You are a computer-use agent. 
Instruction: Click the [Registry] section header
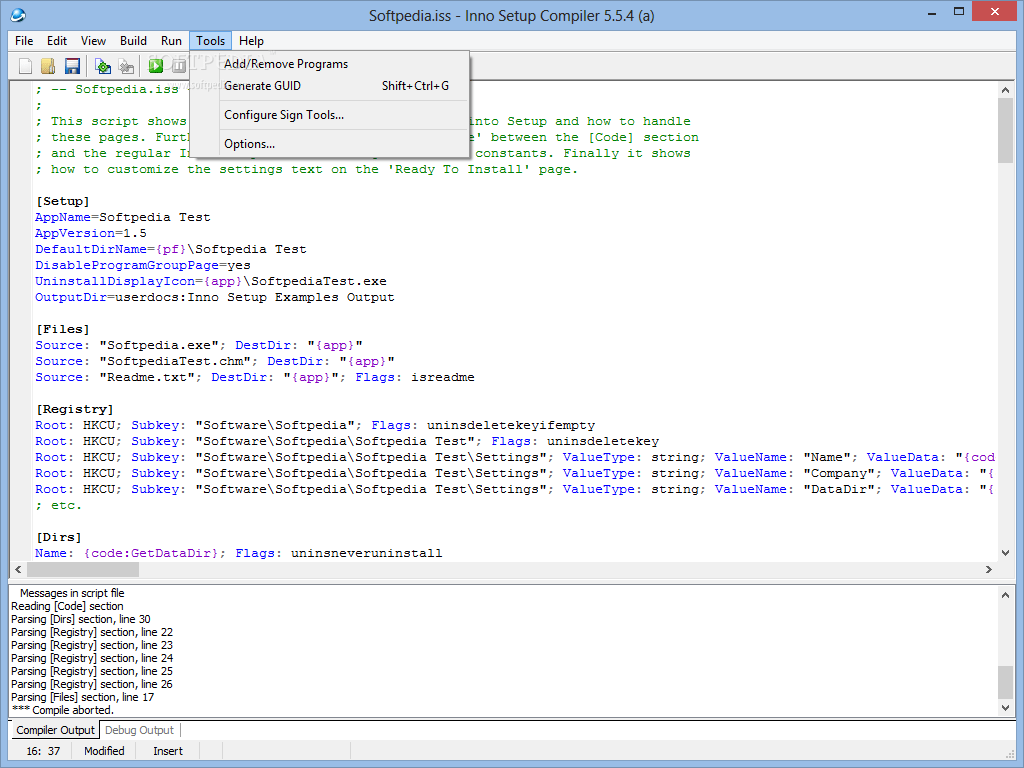pos(74,409)
